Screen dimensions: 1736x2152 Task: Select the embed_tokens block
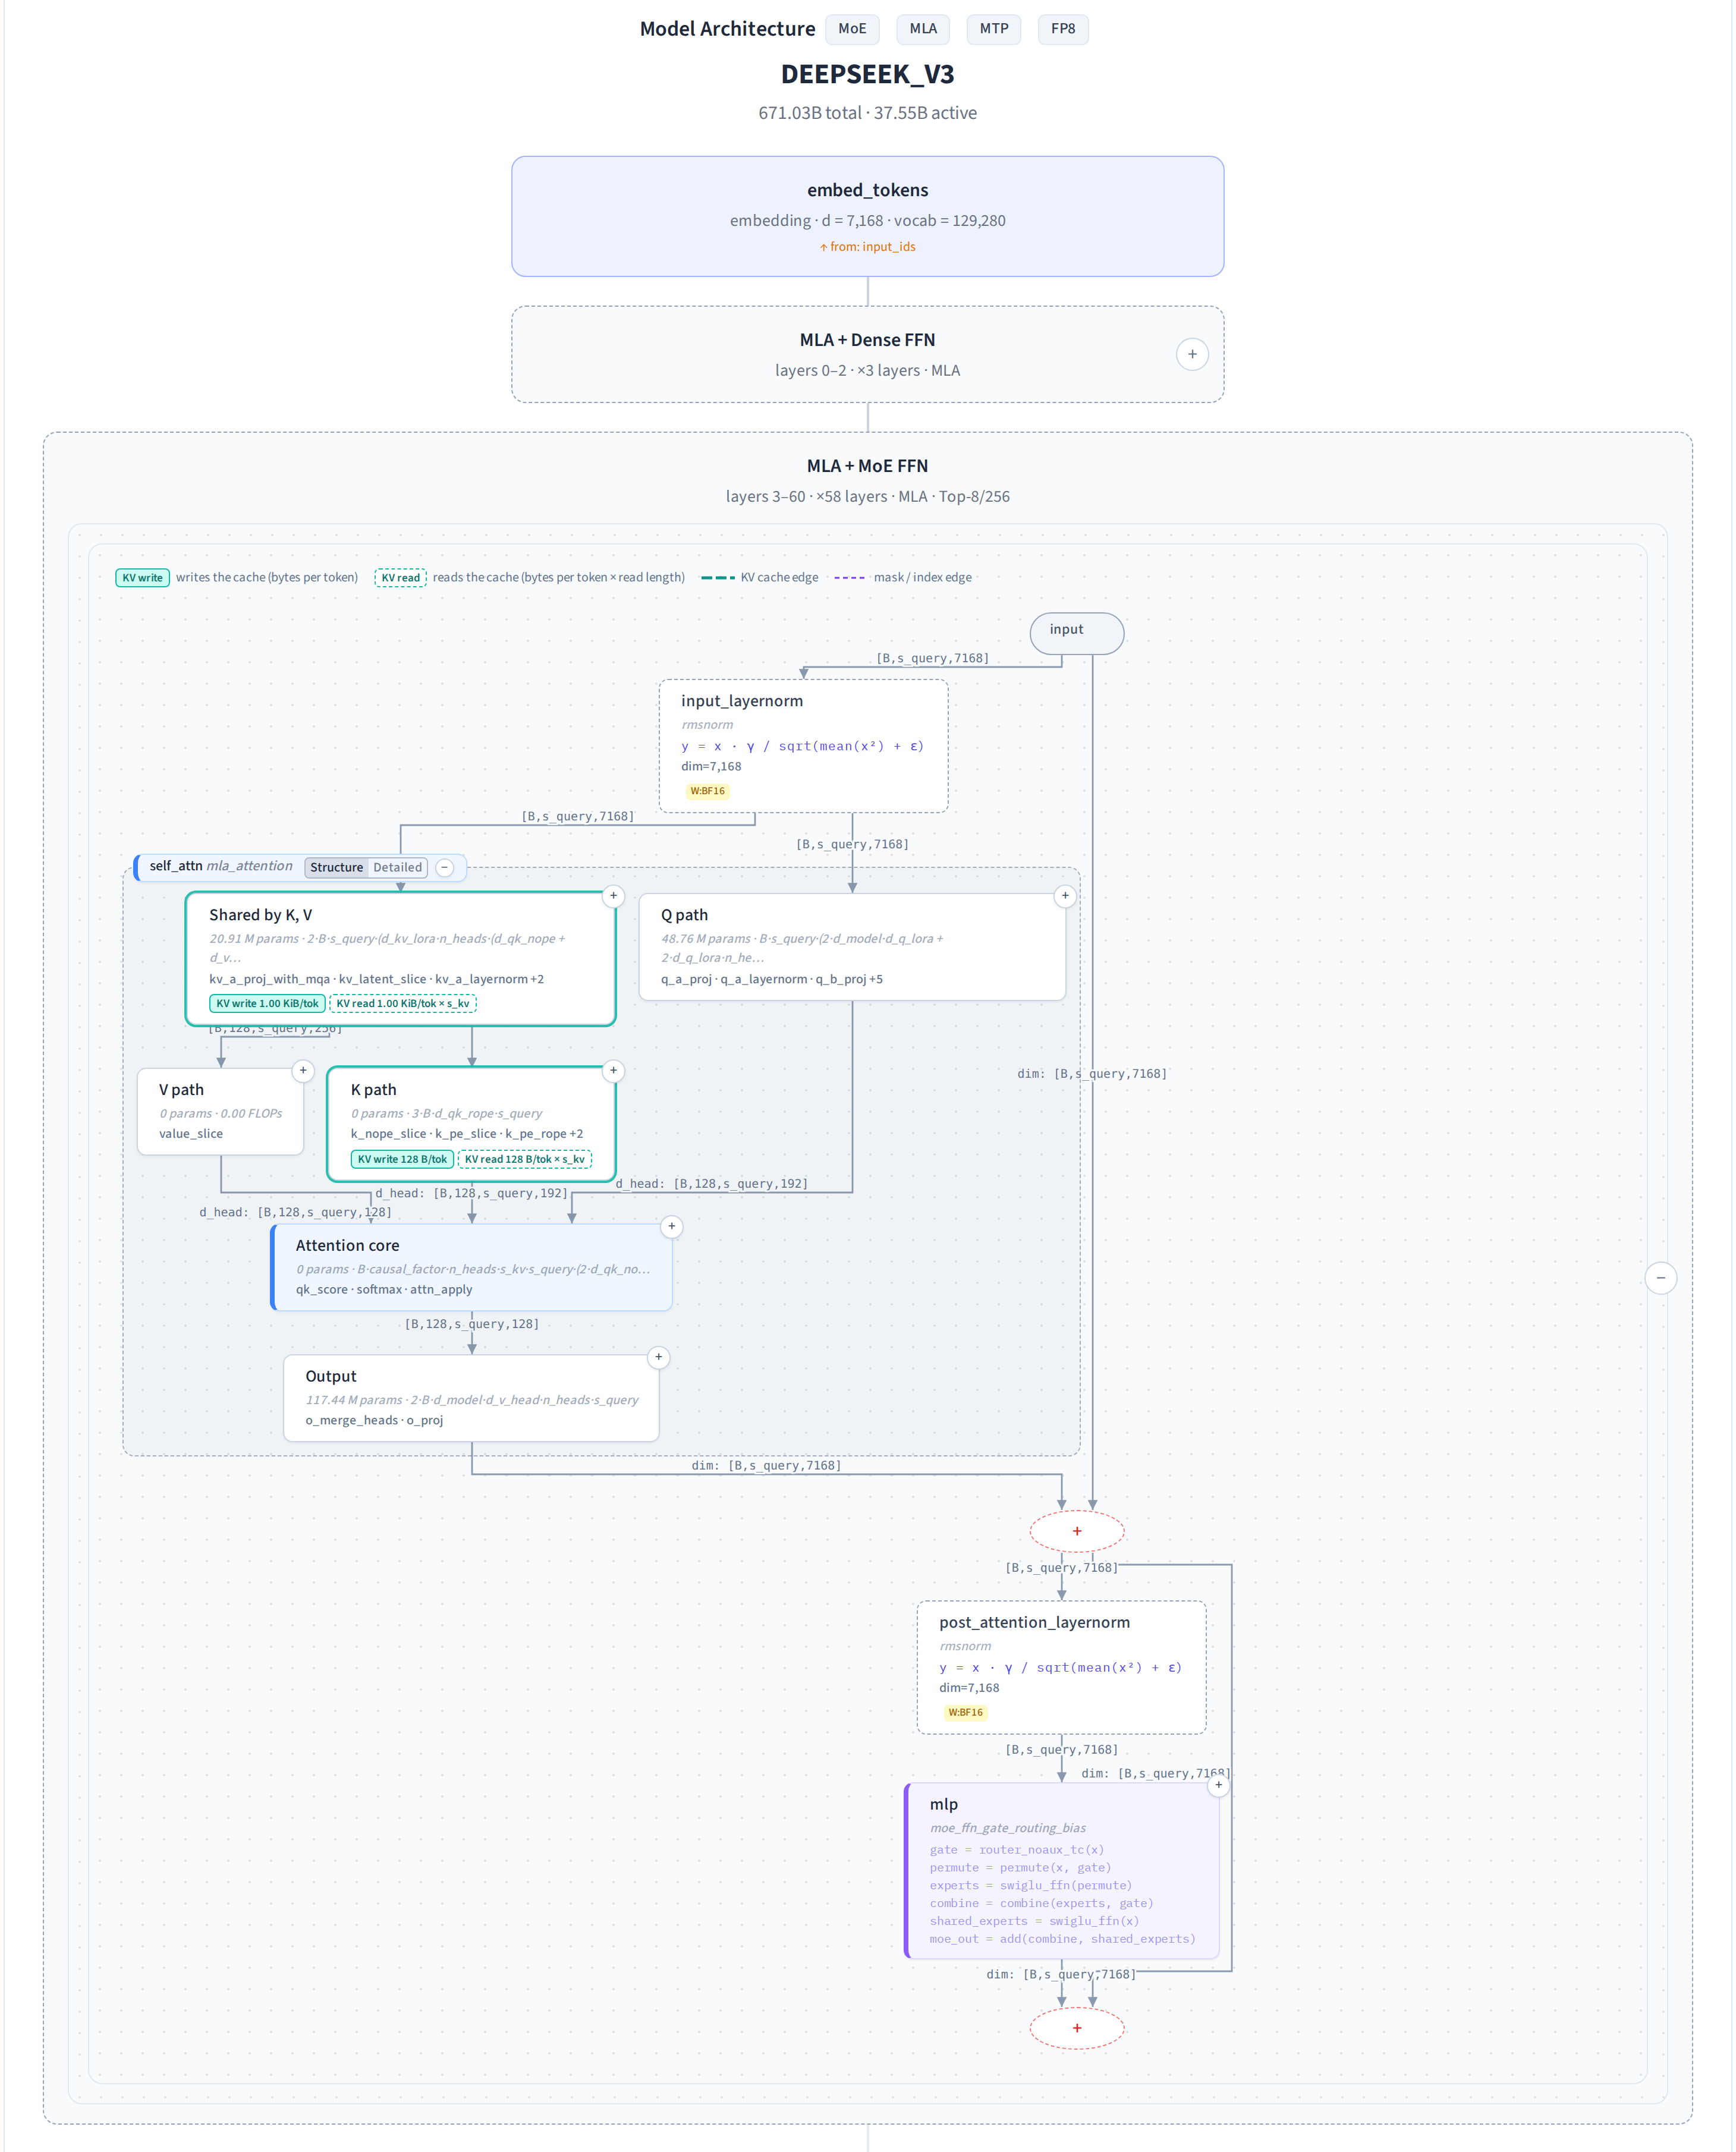(868, 216)
